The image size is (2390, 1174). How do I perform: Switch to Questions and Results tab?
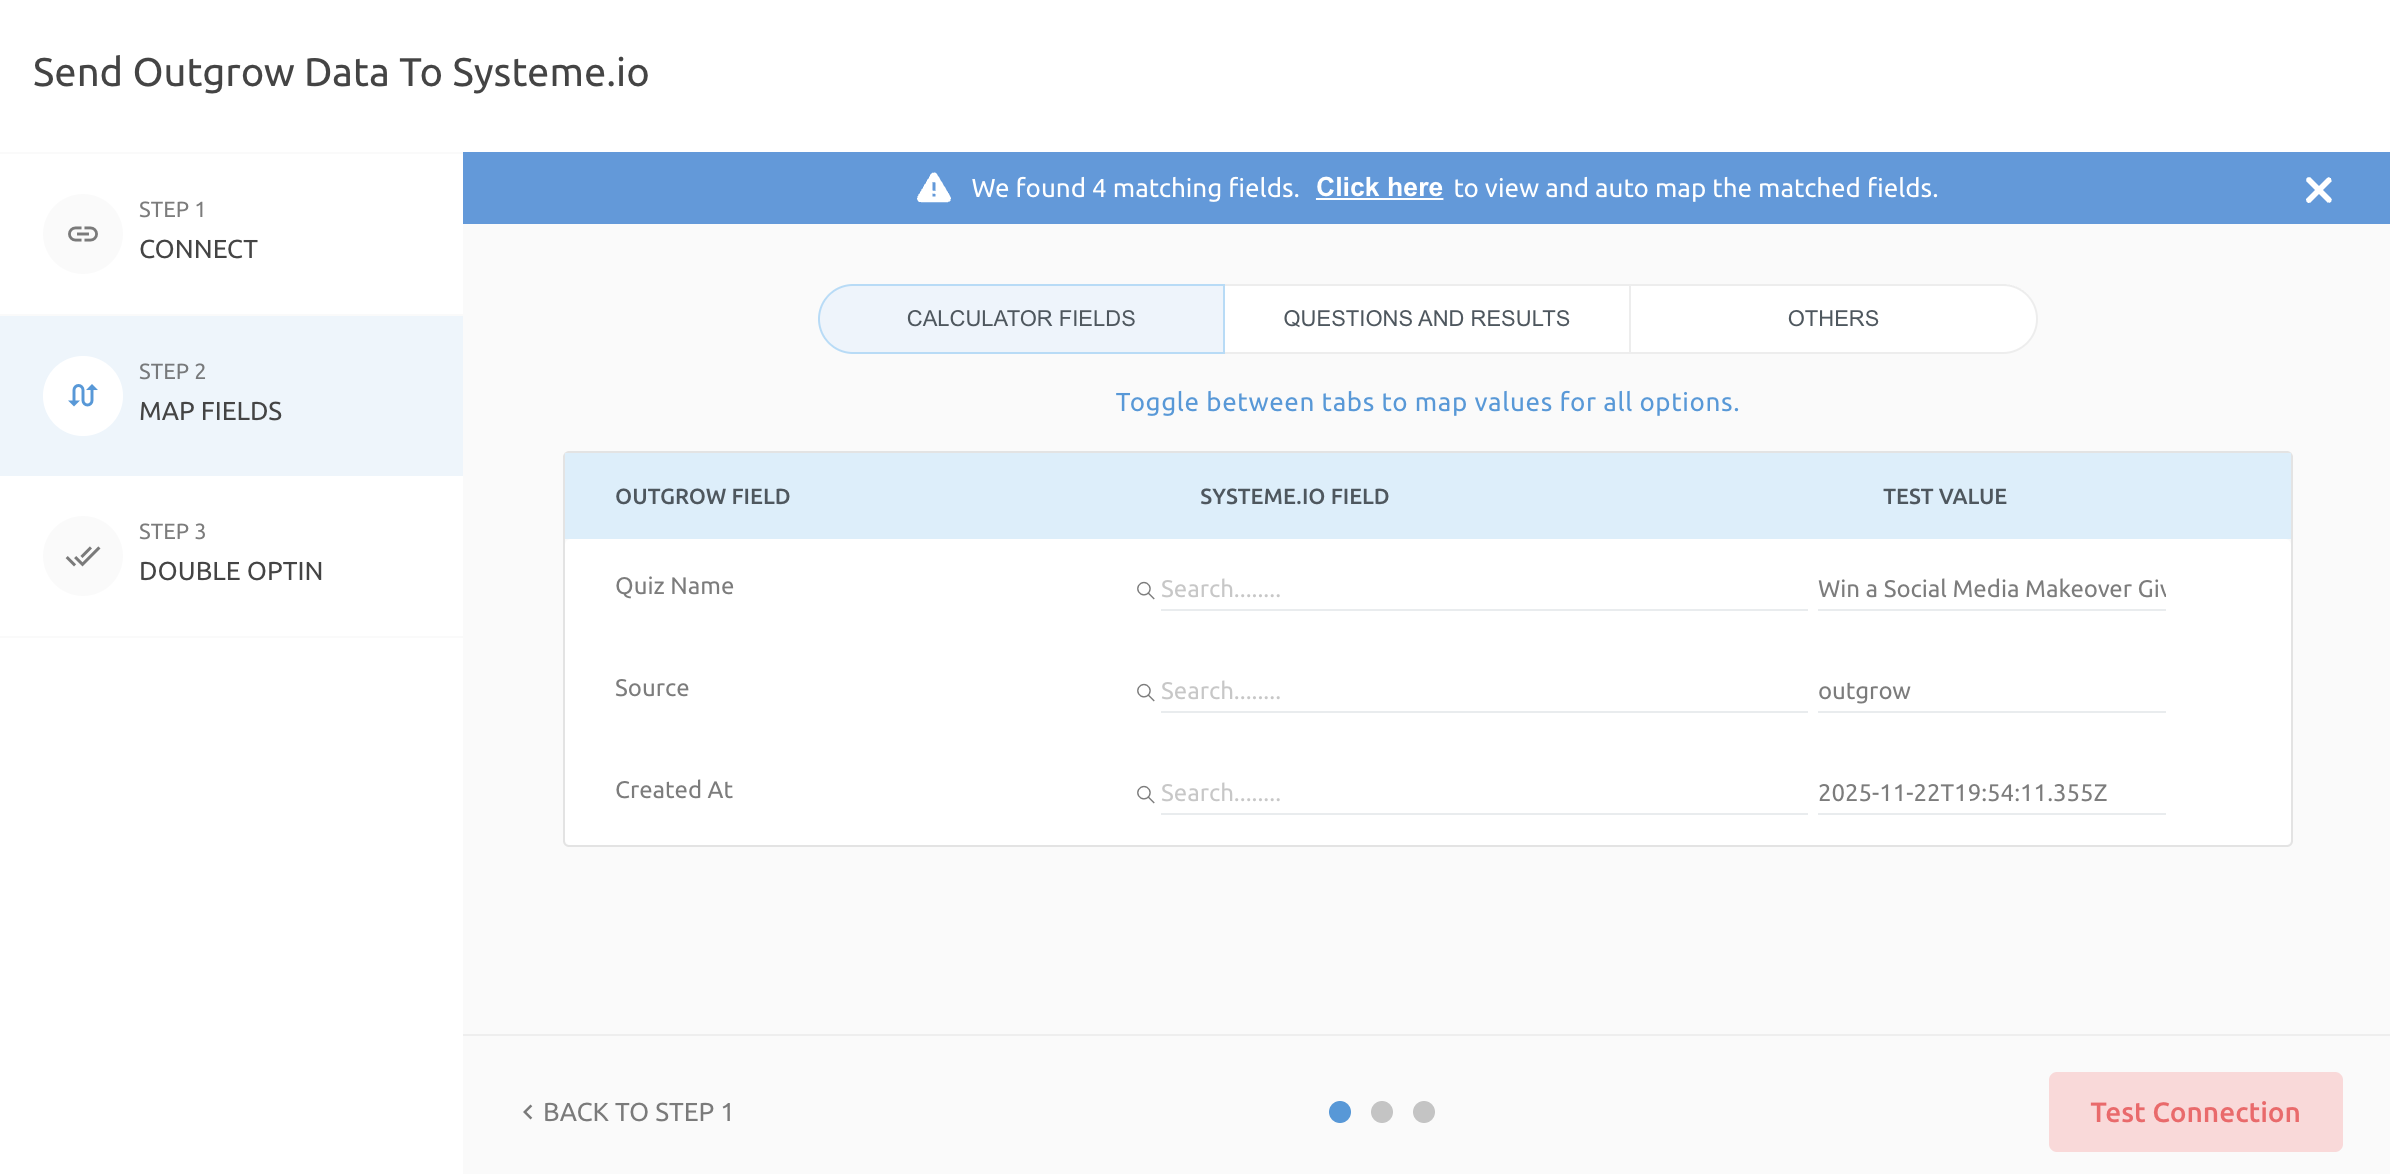(1426, 319)
